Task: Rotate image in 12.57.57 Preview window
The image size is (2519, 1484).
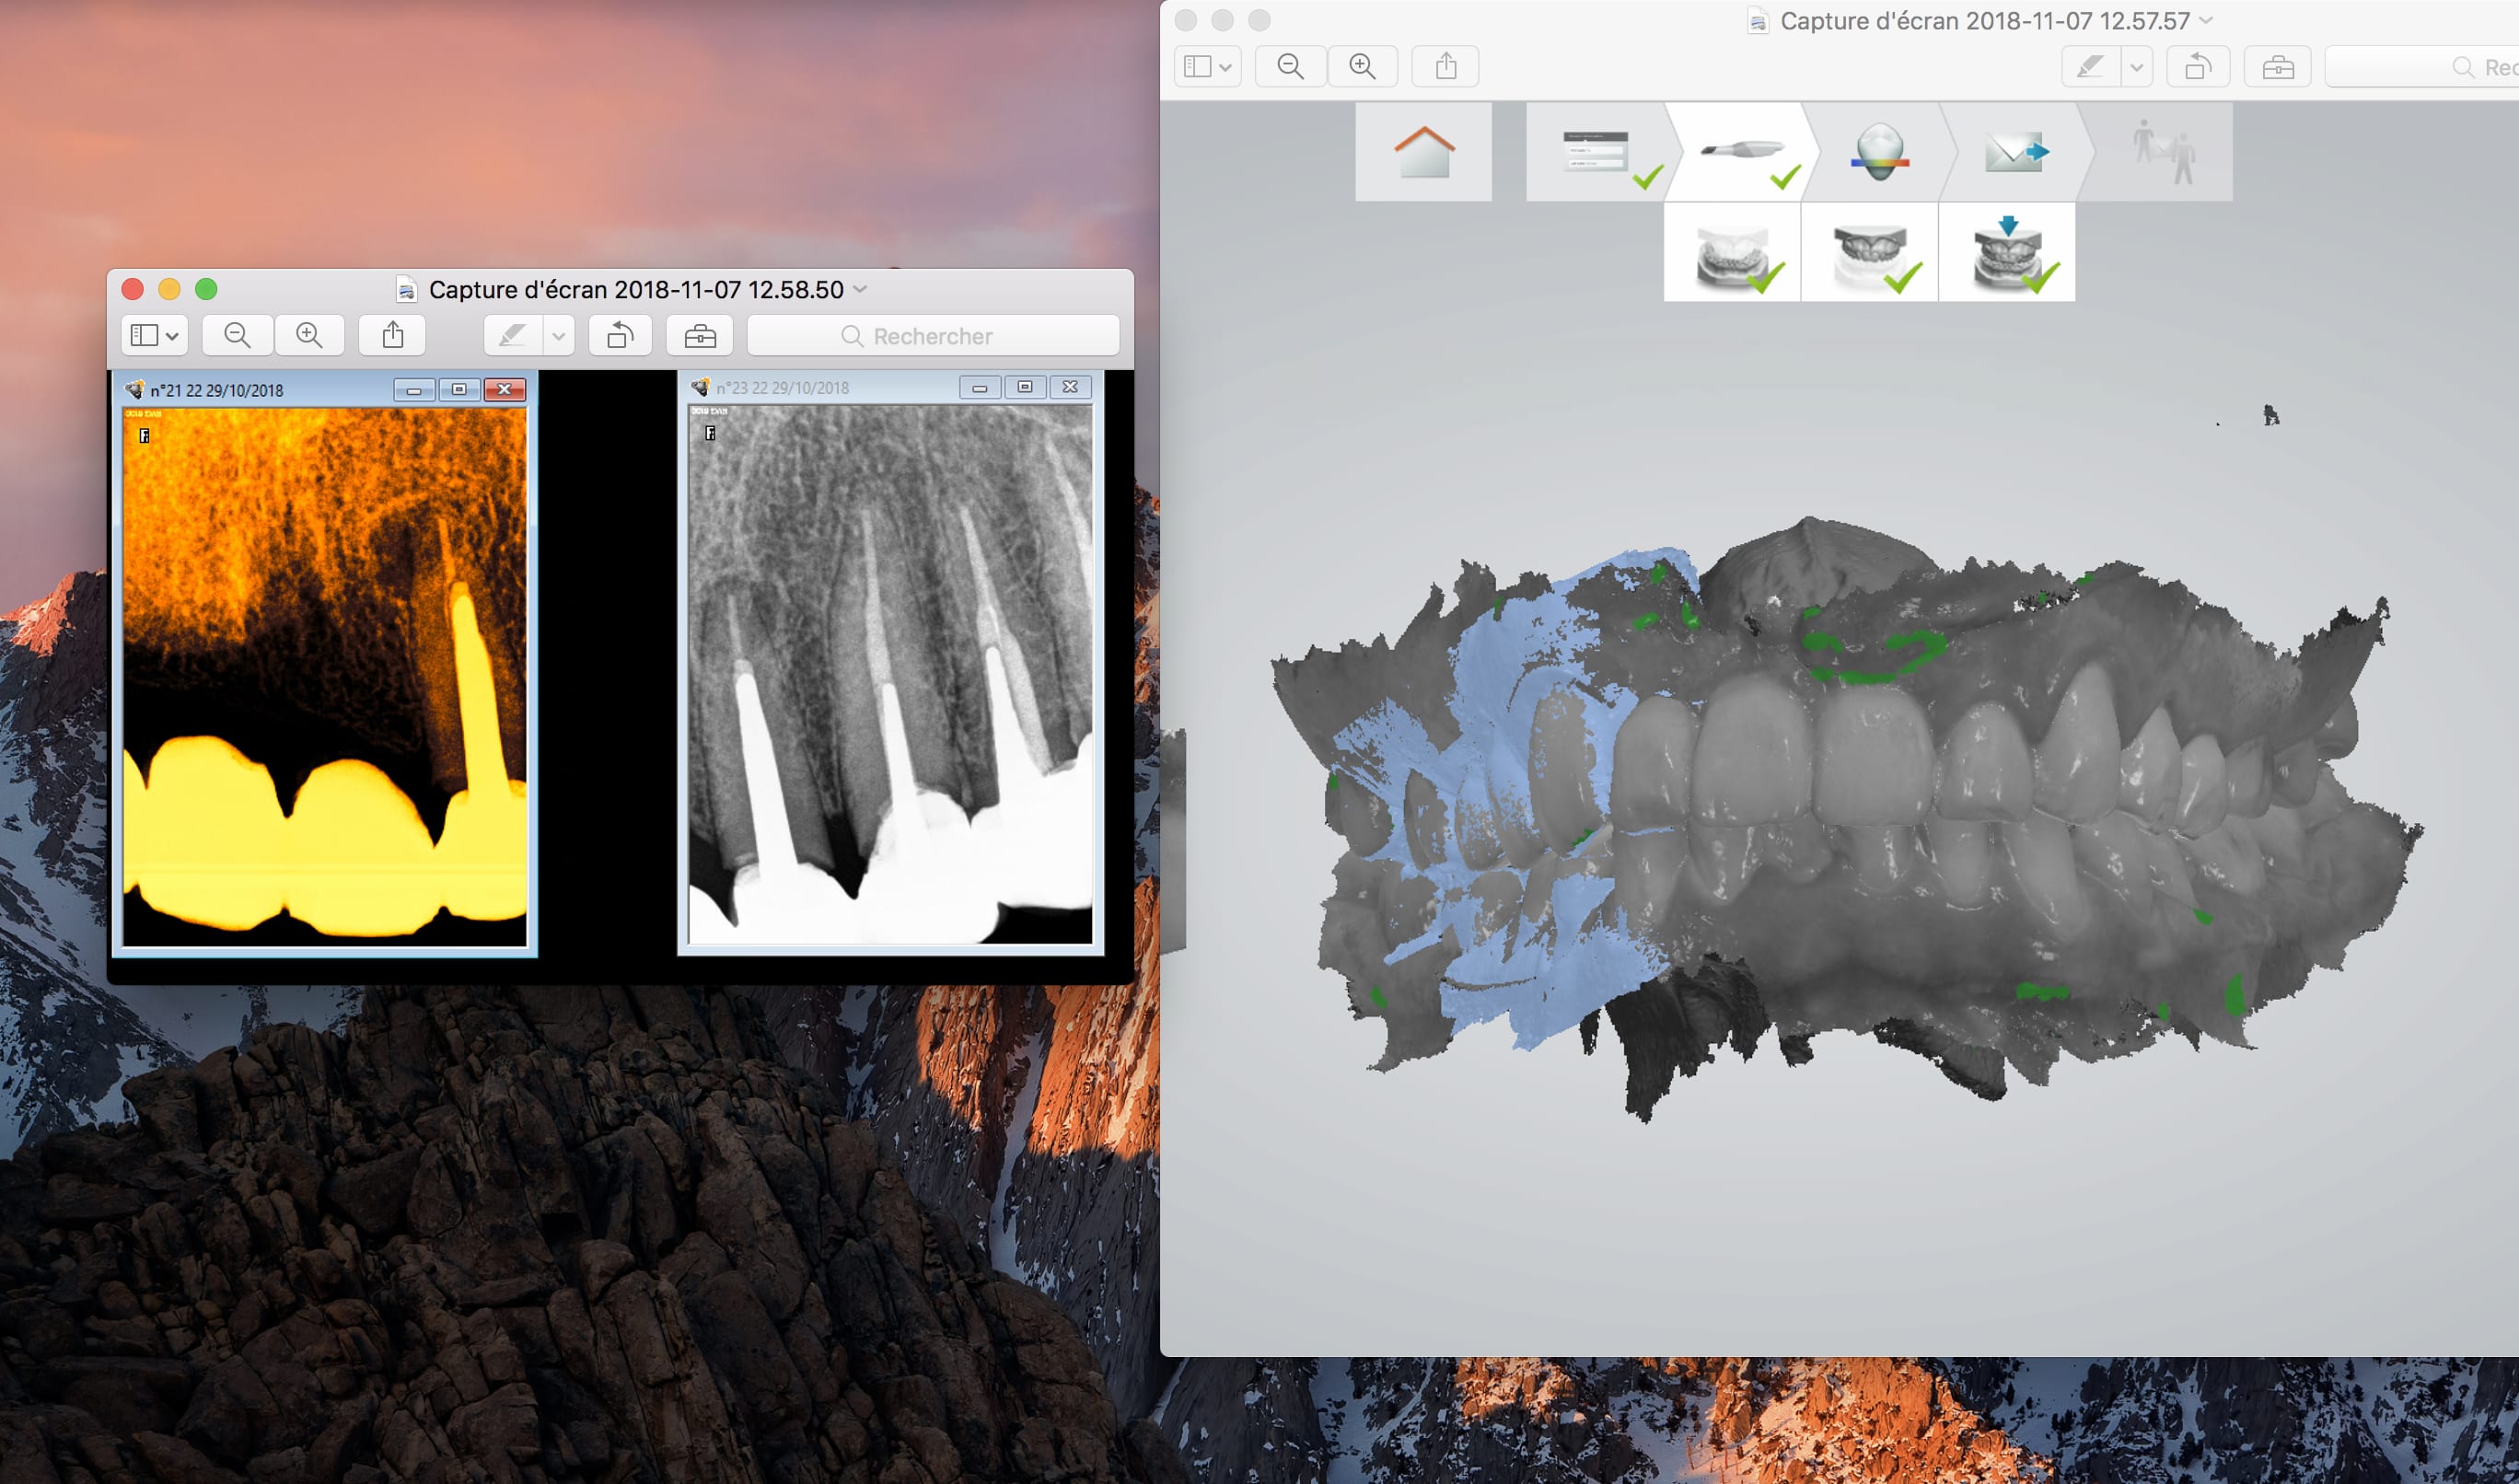Action: pos(2198,67)
